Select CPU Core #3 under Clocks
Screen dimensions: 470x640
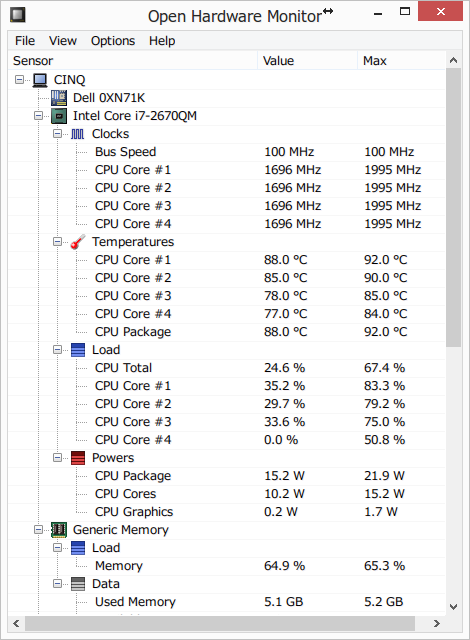[227, 206]
